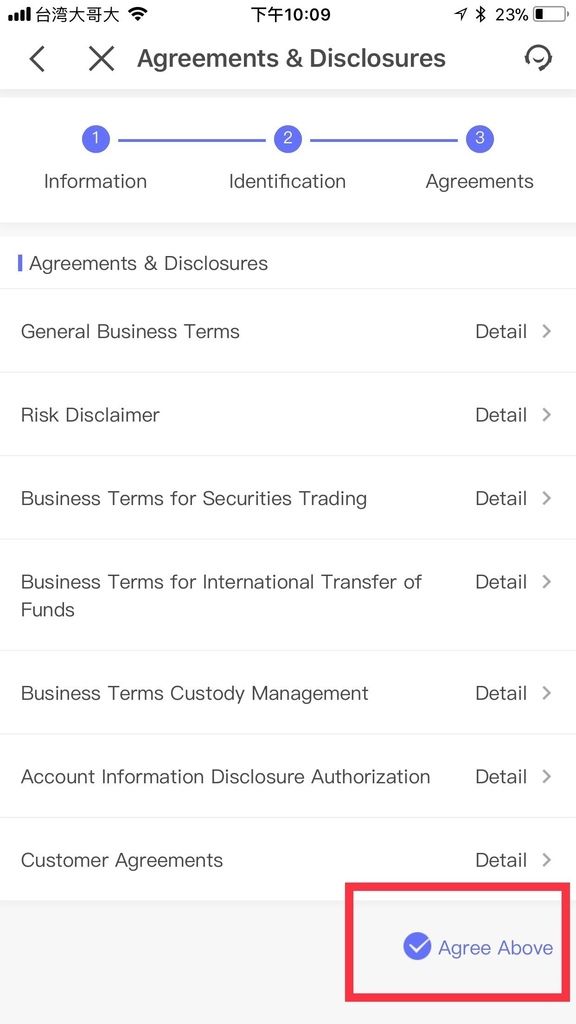
Task: Select Business Terms for International Transfer row
Action: [288, 595]
